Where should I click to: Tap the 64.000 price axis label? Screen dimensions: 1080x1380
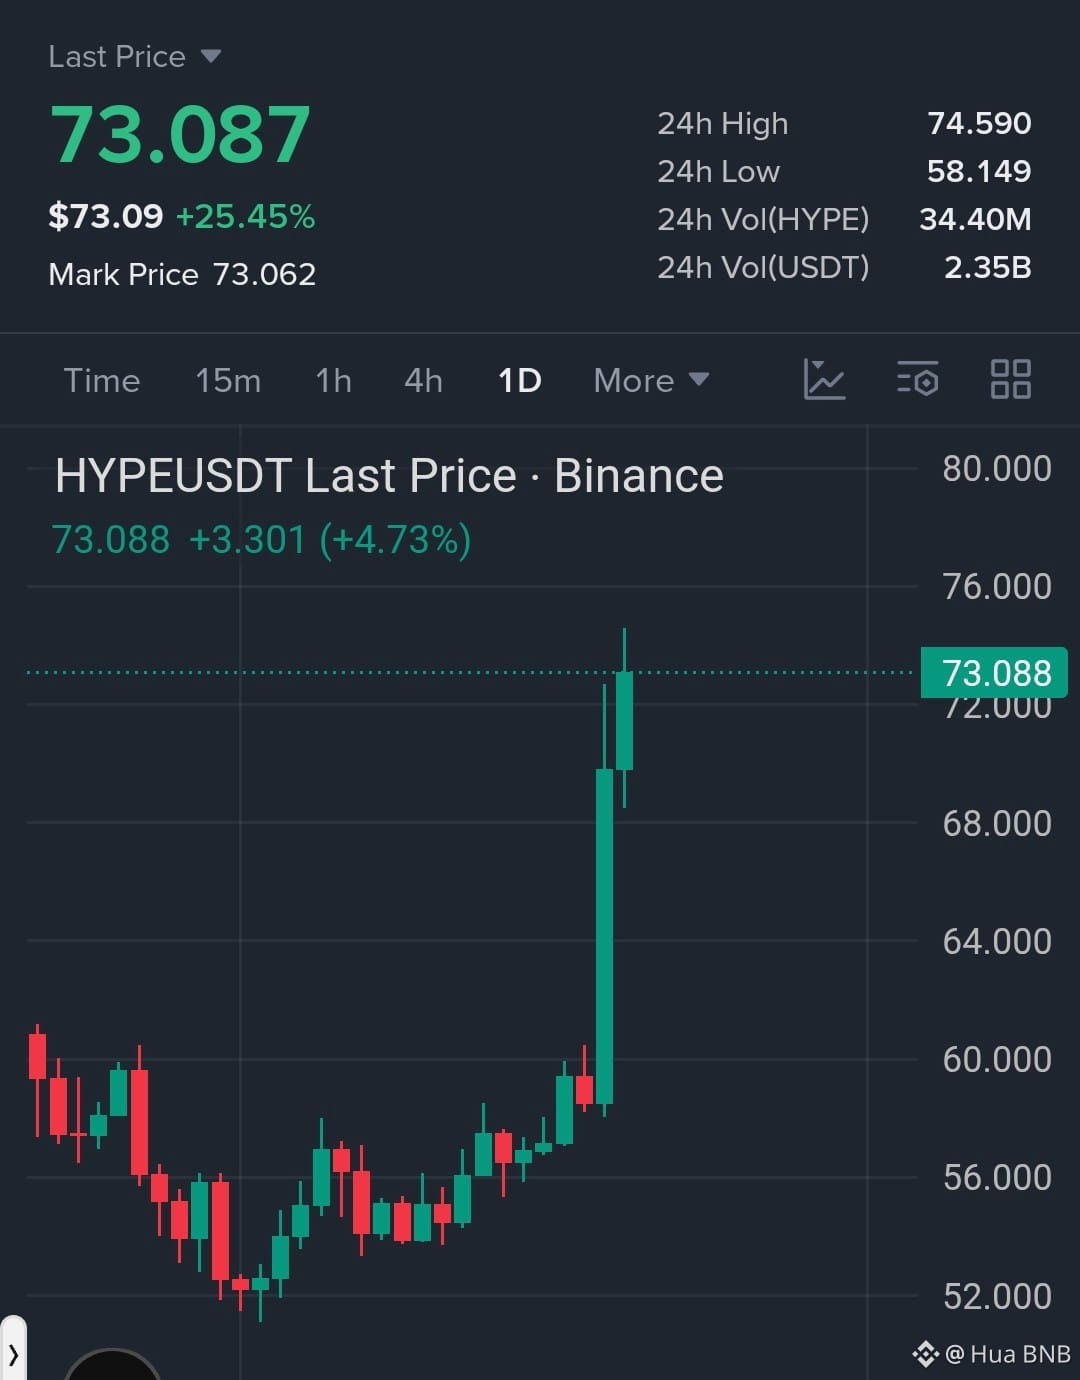click(x=997, y=941)
